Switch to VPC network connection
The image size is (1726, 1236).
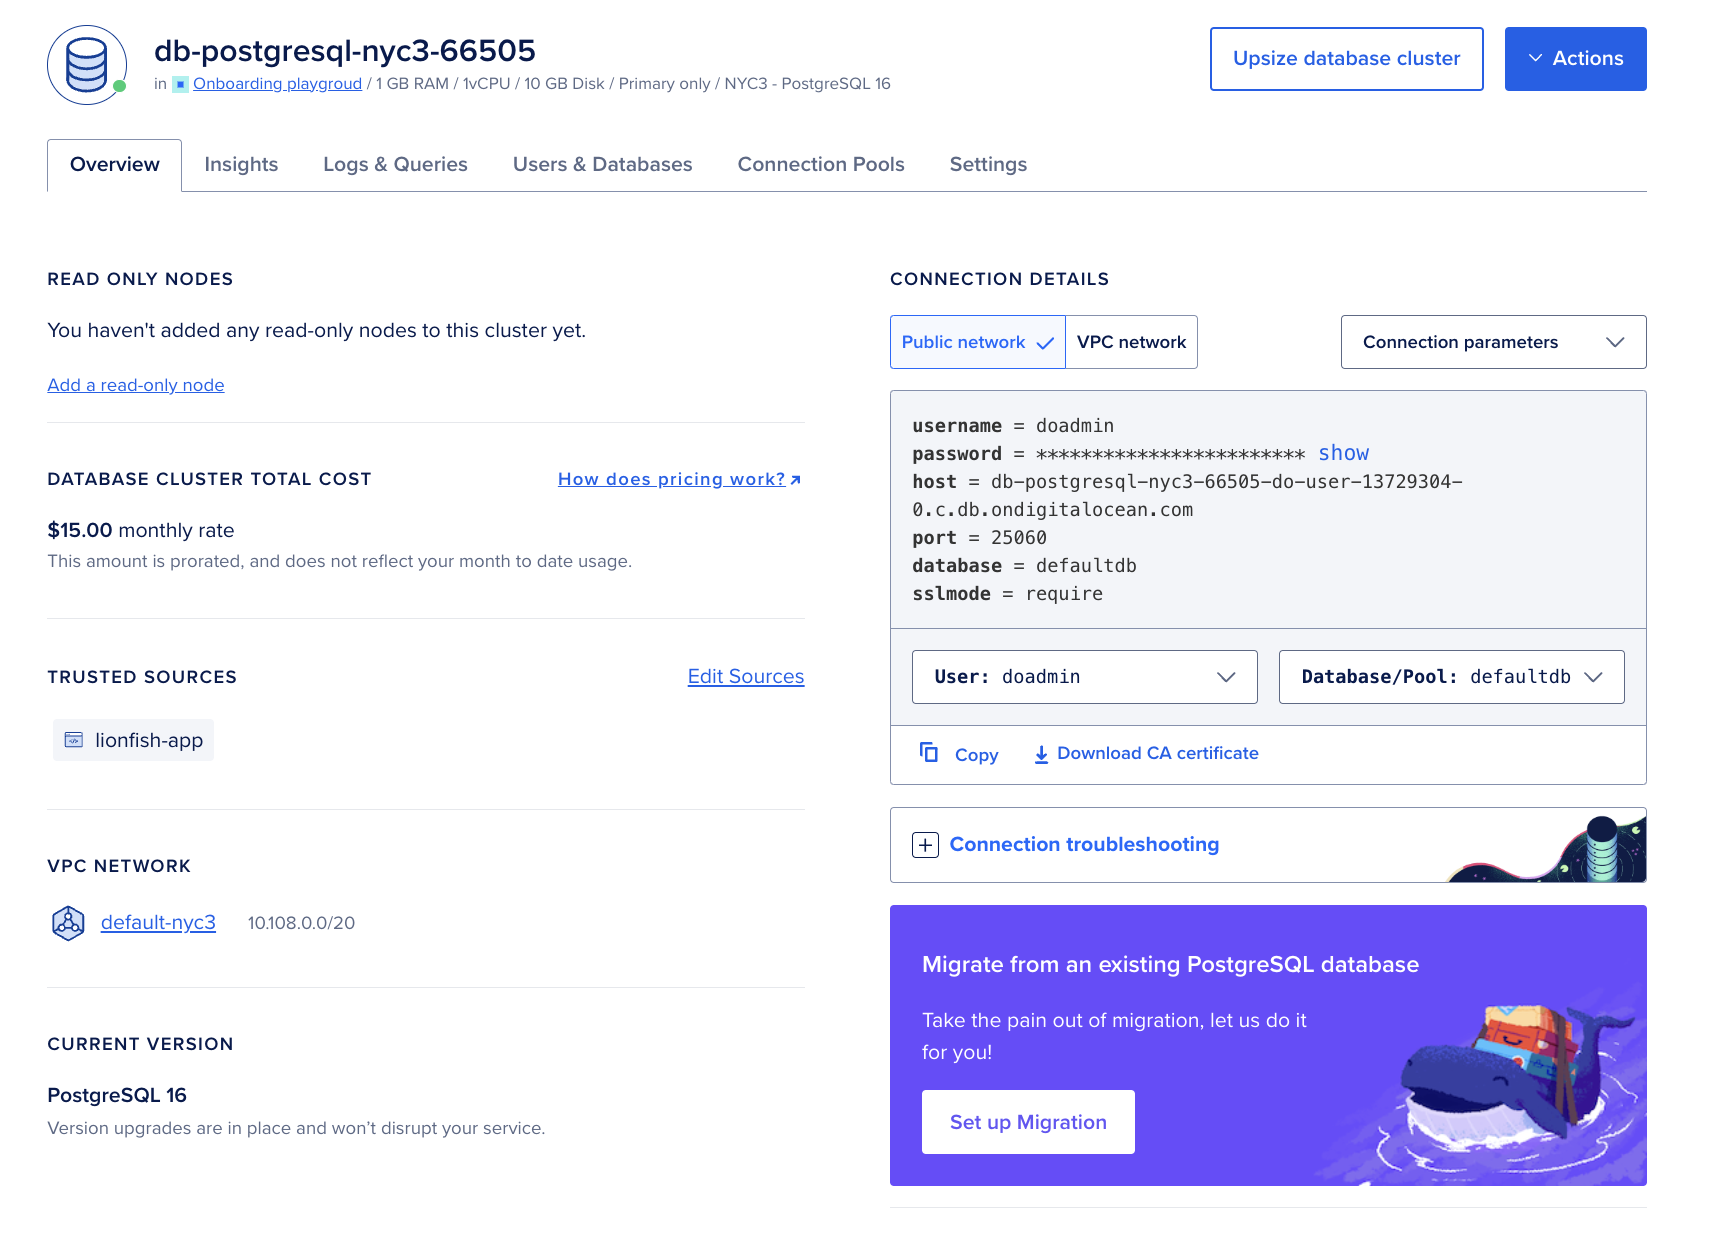[x=1131, y=342]
